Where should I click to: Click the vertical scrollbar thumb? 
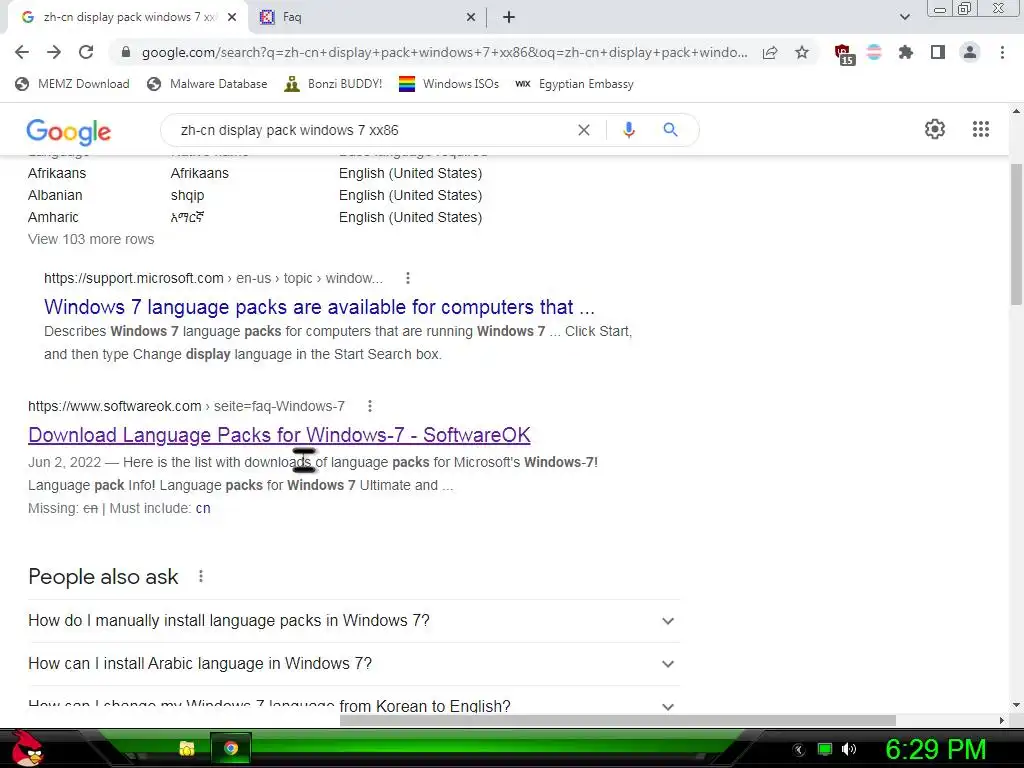(x=1016, y=234)
